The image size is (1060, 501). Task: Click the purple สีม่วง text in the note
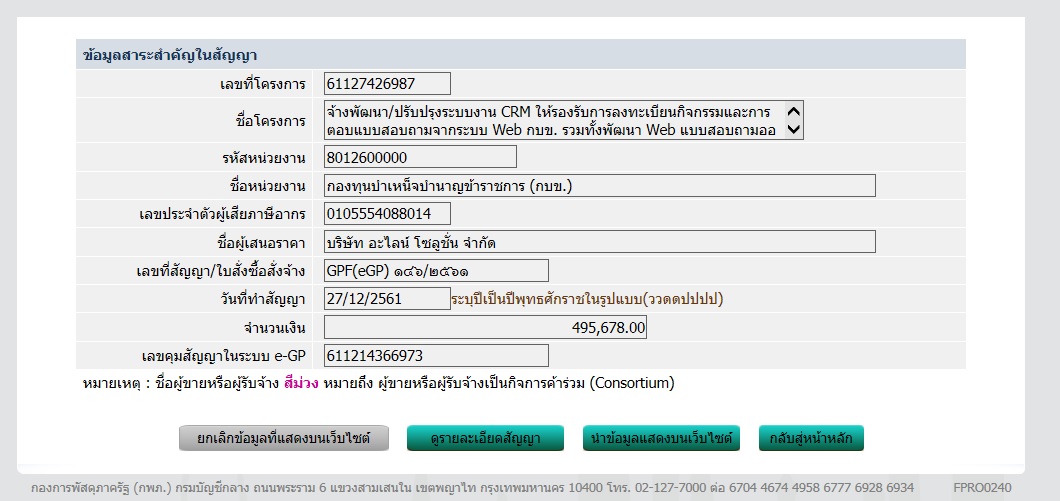click(301, 383)
